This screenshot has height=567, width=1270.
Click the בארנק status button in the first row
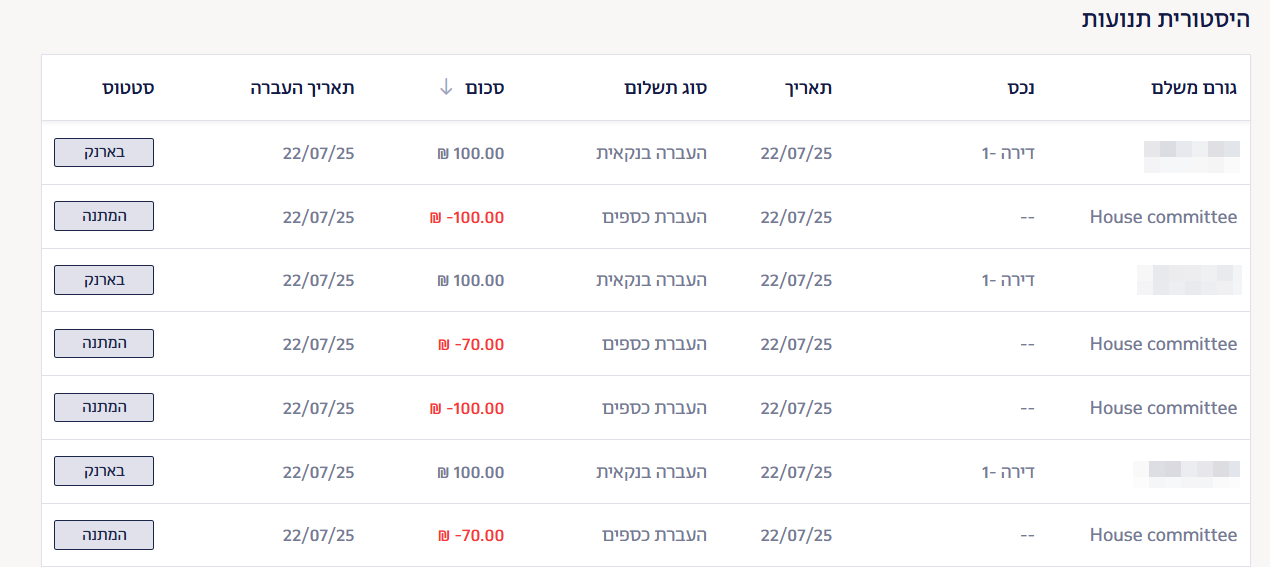click(104, 153)
